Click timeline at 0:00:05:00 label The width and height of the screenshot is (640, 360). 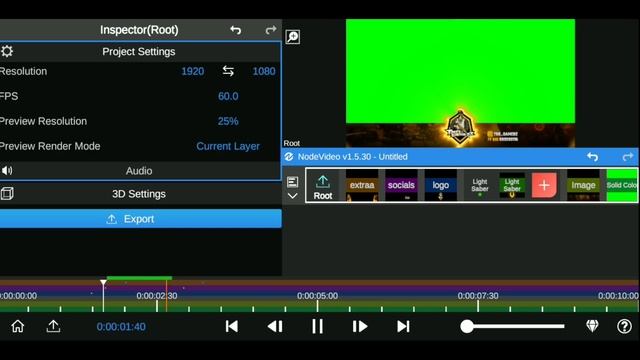coord(318,296)
